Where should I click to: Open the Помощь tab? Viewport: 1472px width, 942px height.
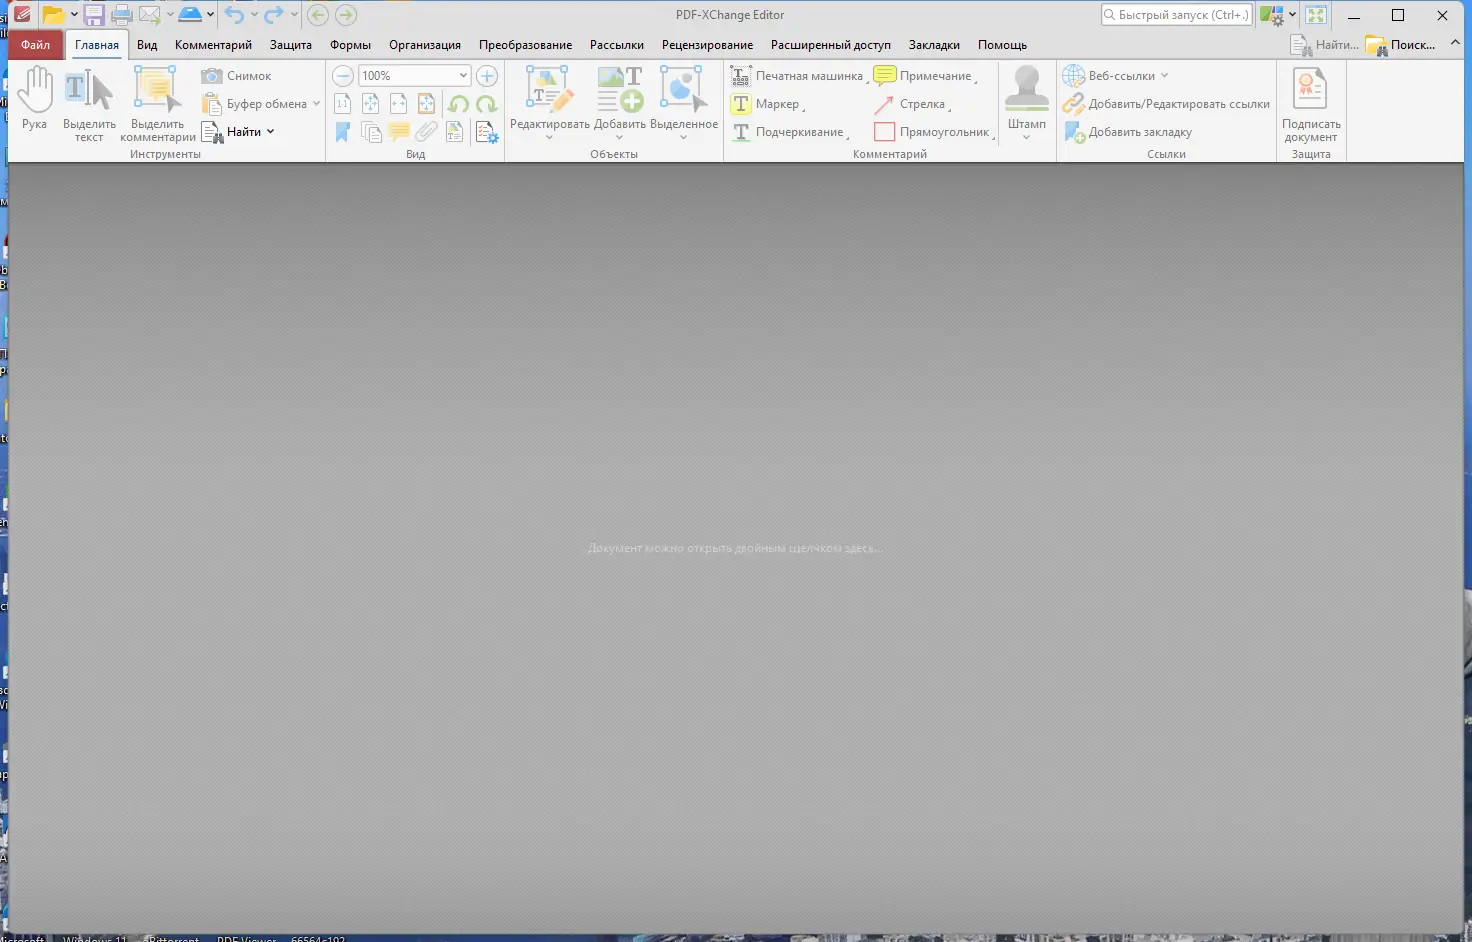pos(1002,45)
